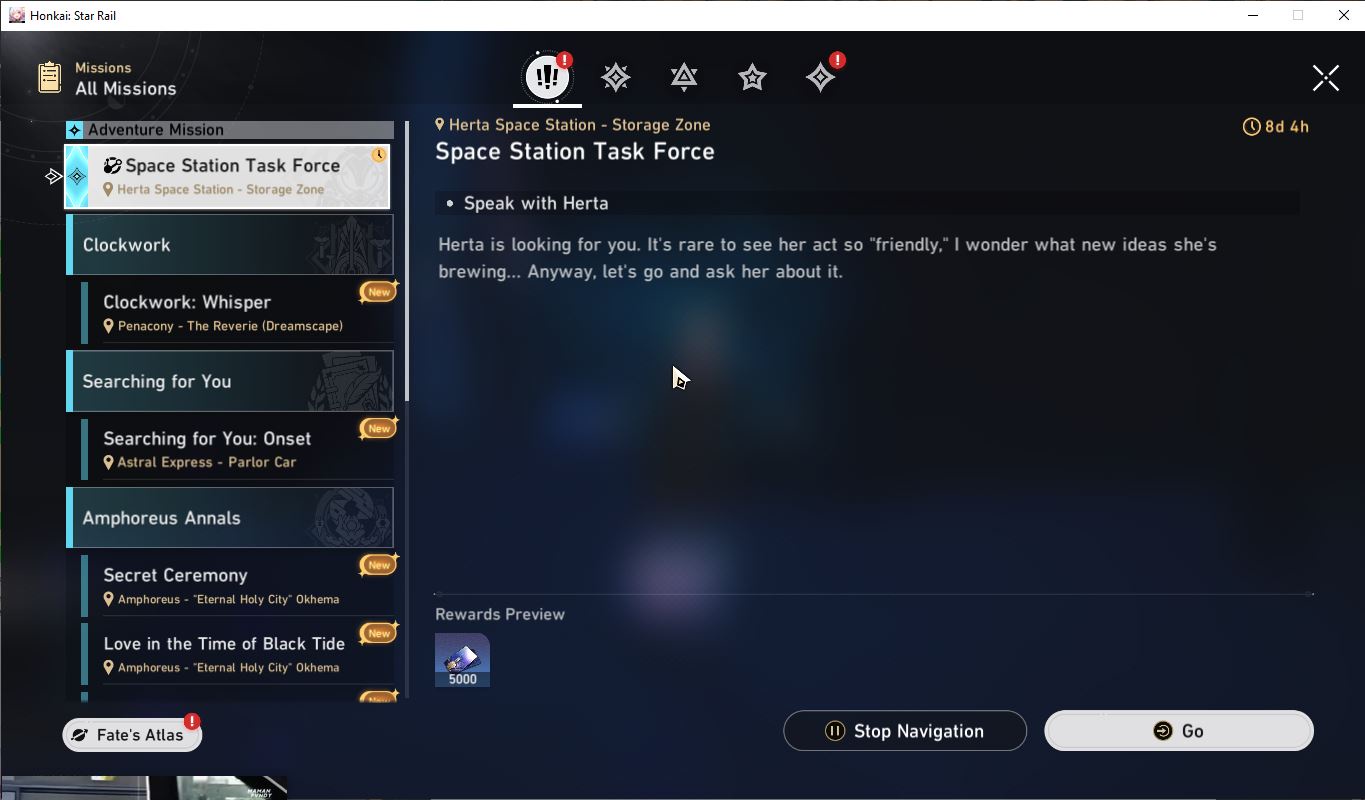Open Fate's Atlas
This screenshot has width=1365, height=800.
(132, 735)
